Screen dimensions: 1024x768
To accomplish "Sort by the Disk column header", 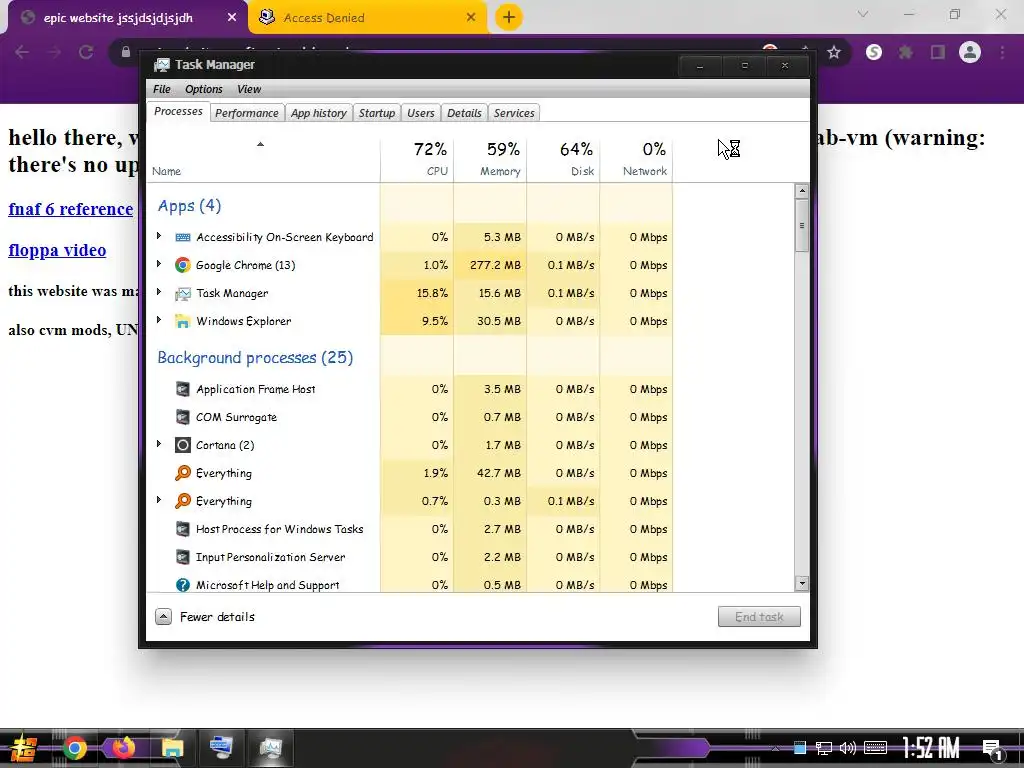I will click(563, 159).
